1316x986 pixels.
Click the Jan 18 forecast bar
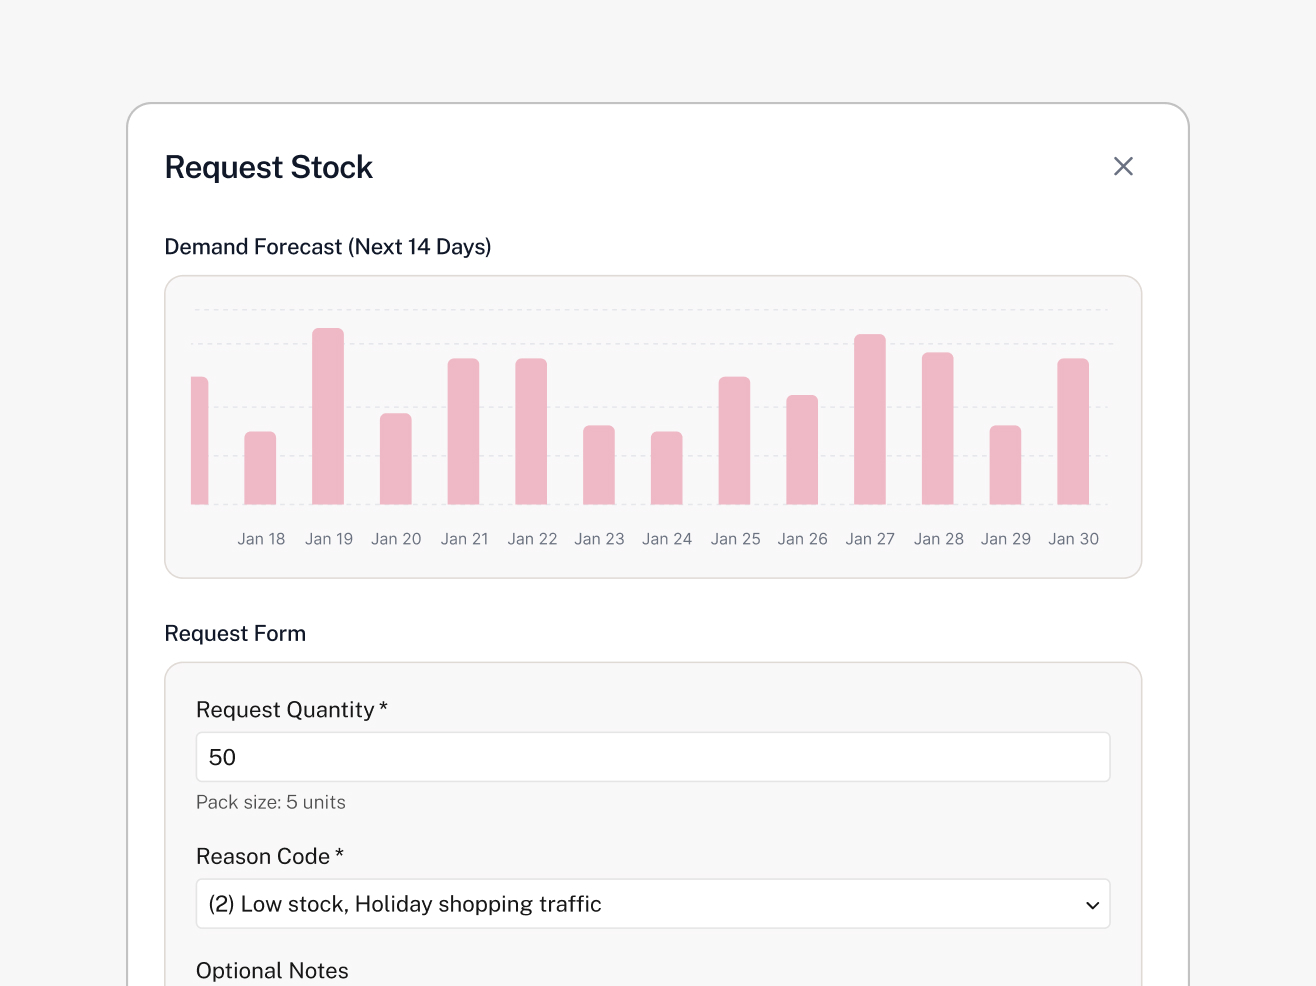[260, 468]
